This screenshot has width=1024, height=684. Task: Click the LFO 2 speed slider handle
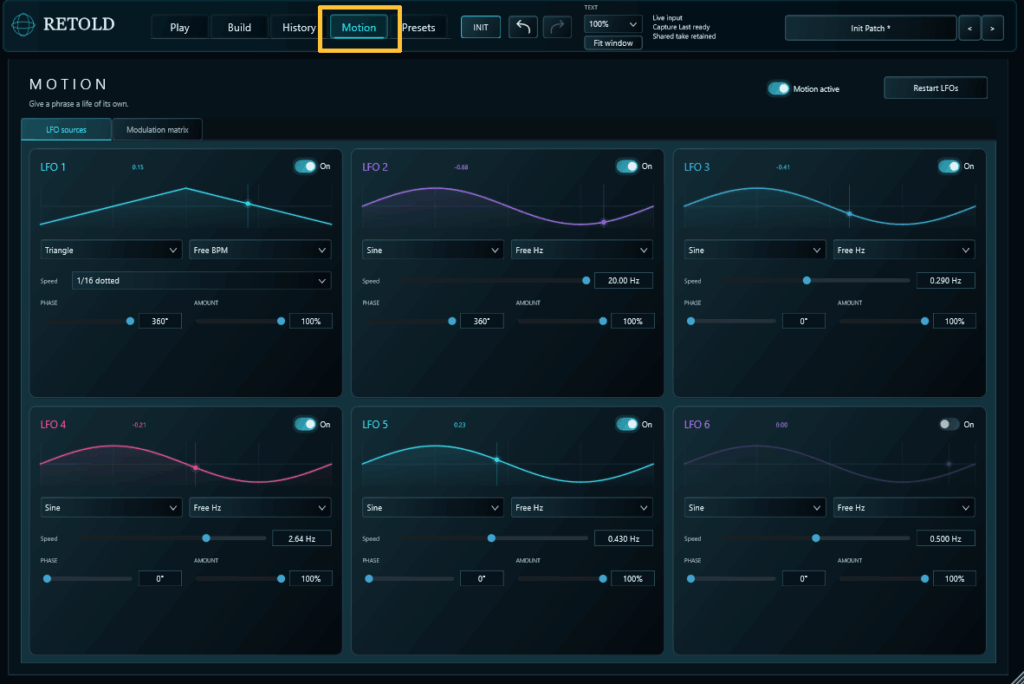586,281
